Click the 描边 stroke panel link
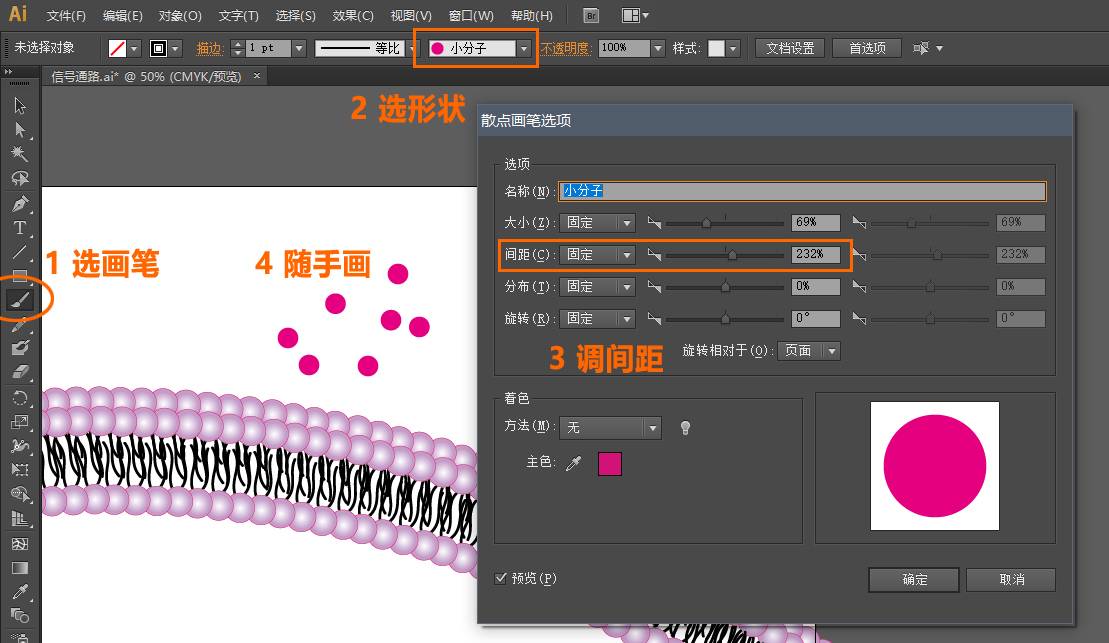The width and height of the screenshot is (1109, 643). [x=209, y=48]
